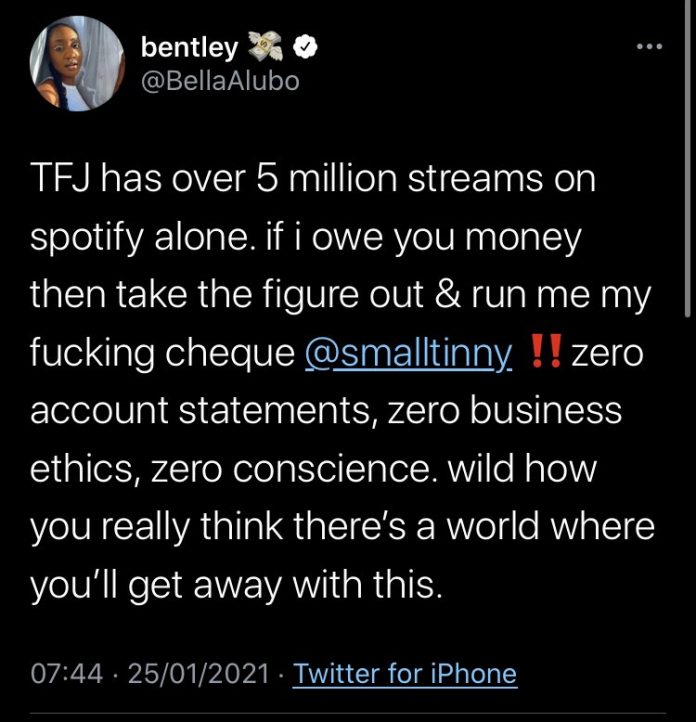
Task: Open the three-dot more options menu
Action: click(x=650, y=47)
